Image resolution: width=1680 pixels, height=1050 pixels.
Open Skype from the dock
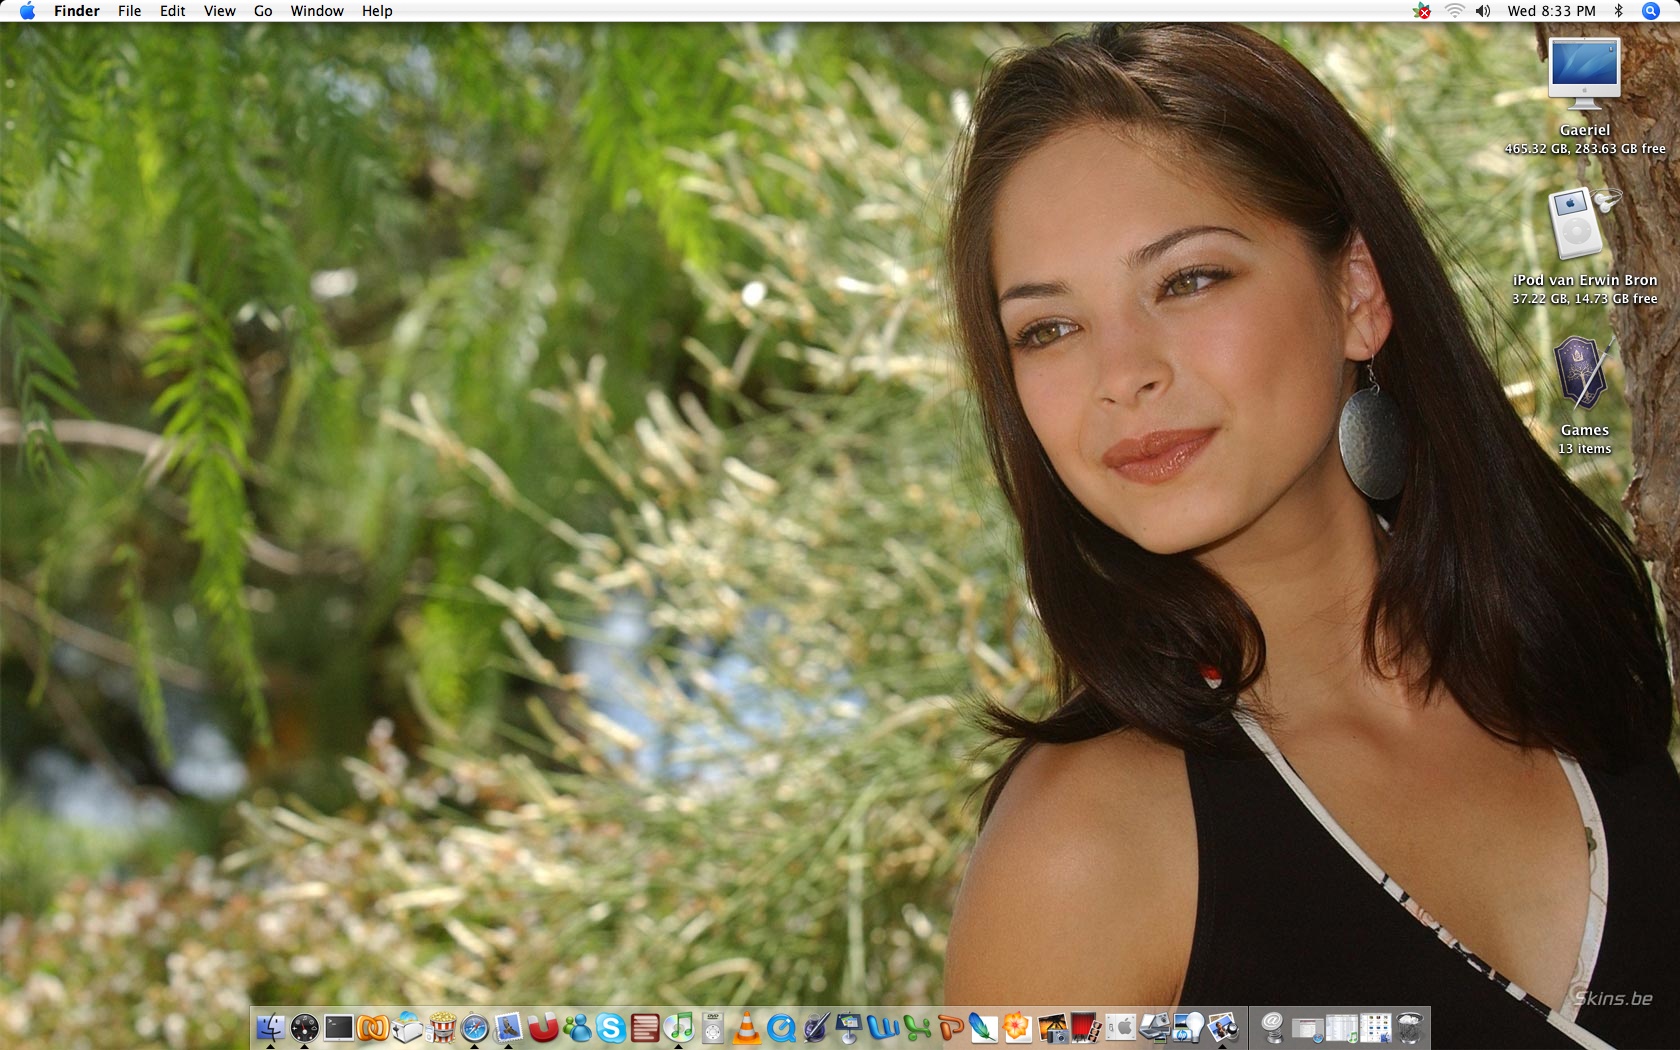coord(610,1027)
